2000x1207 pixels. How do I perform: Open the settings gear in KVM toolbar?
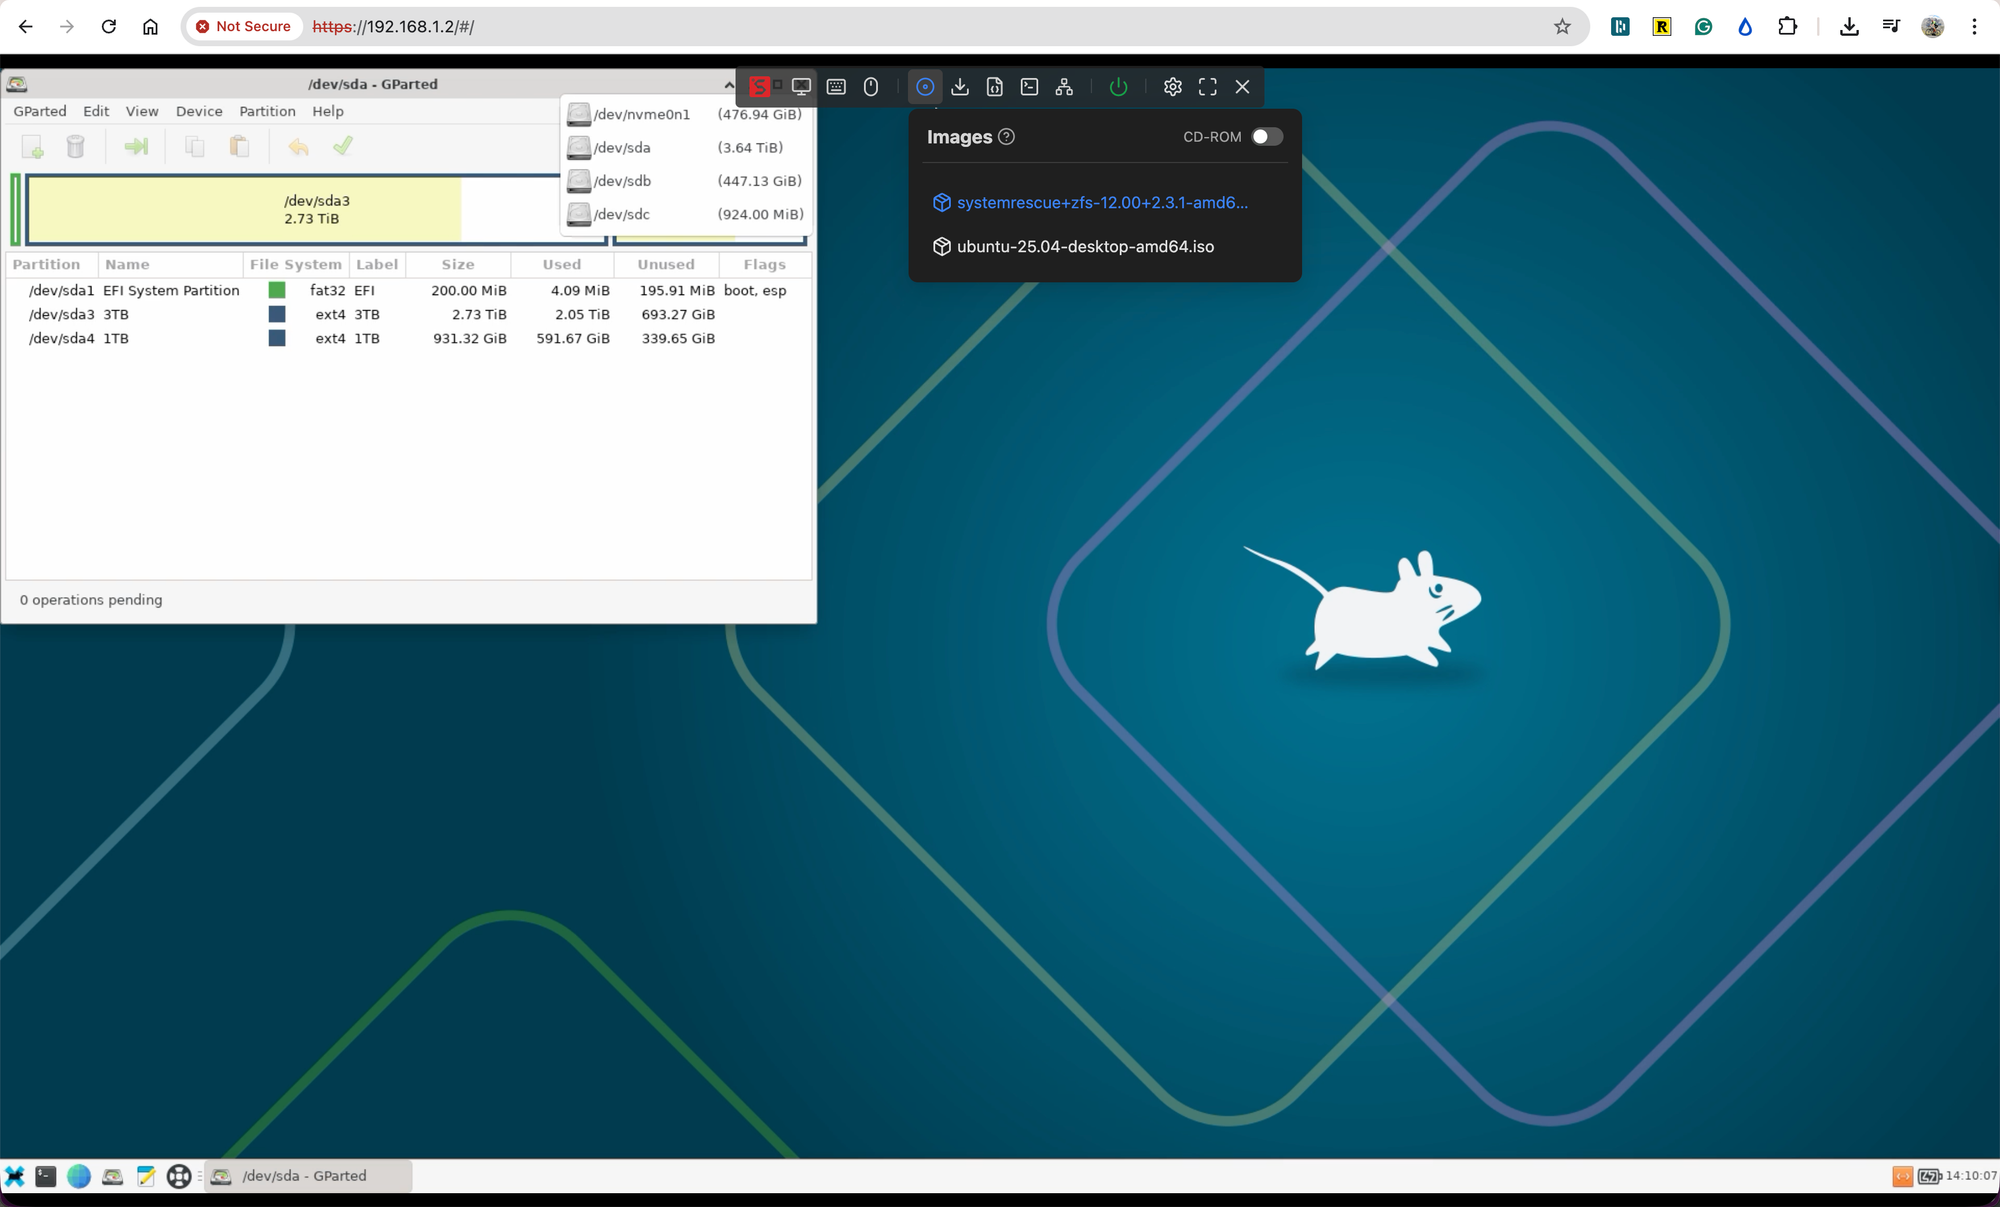click(1172, 87)
